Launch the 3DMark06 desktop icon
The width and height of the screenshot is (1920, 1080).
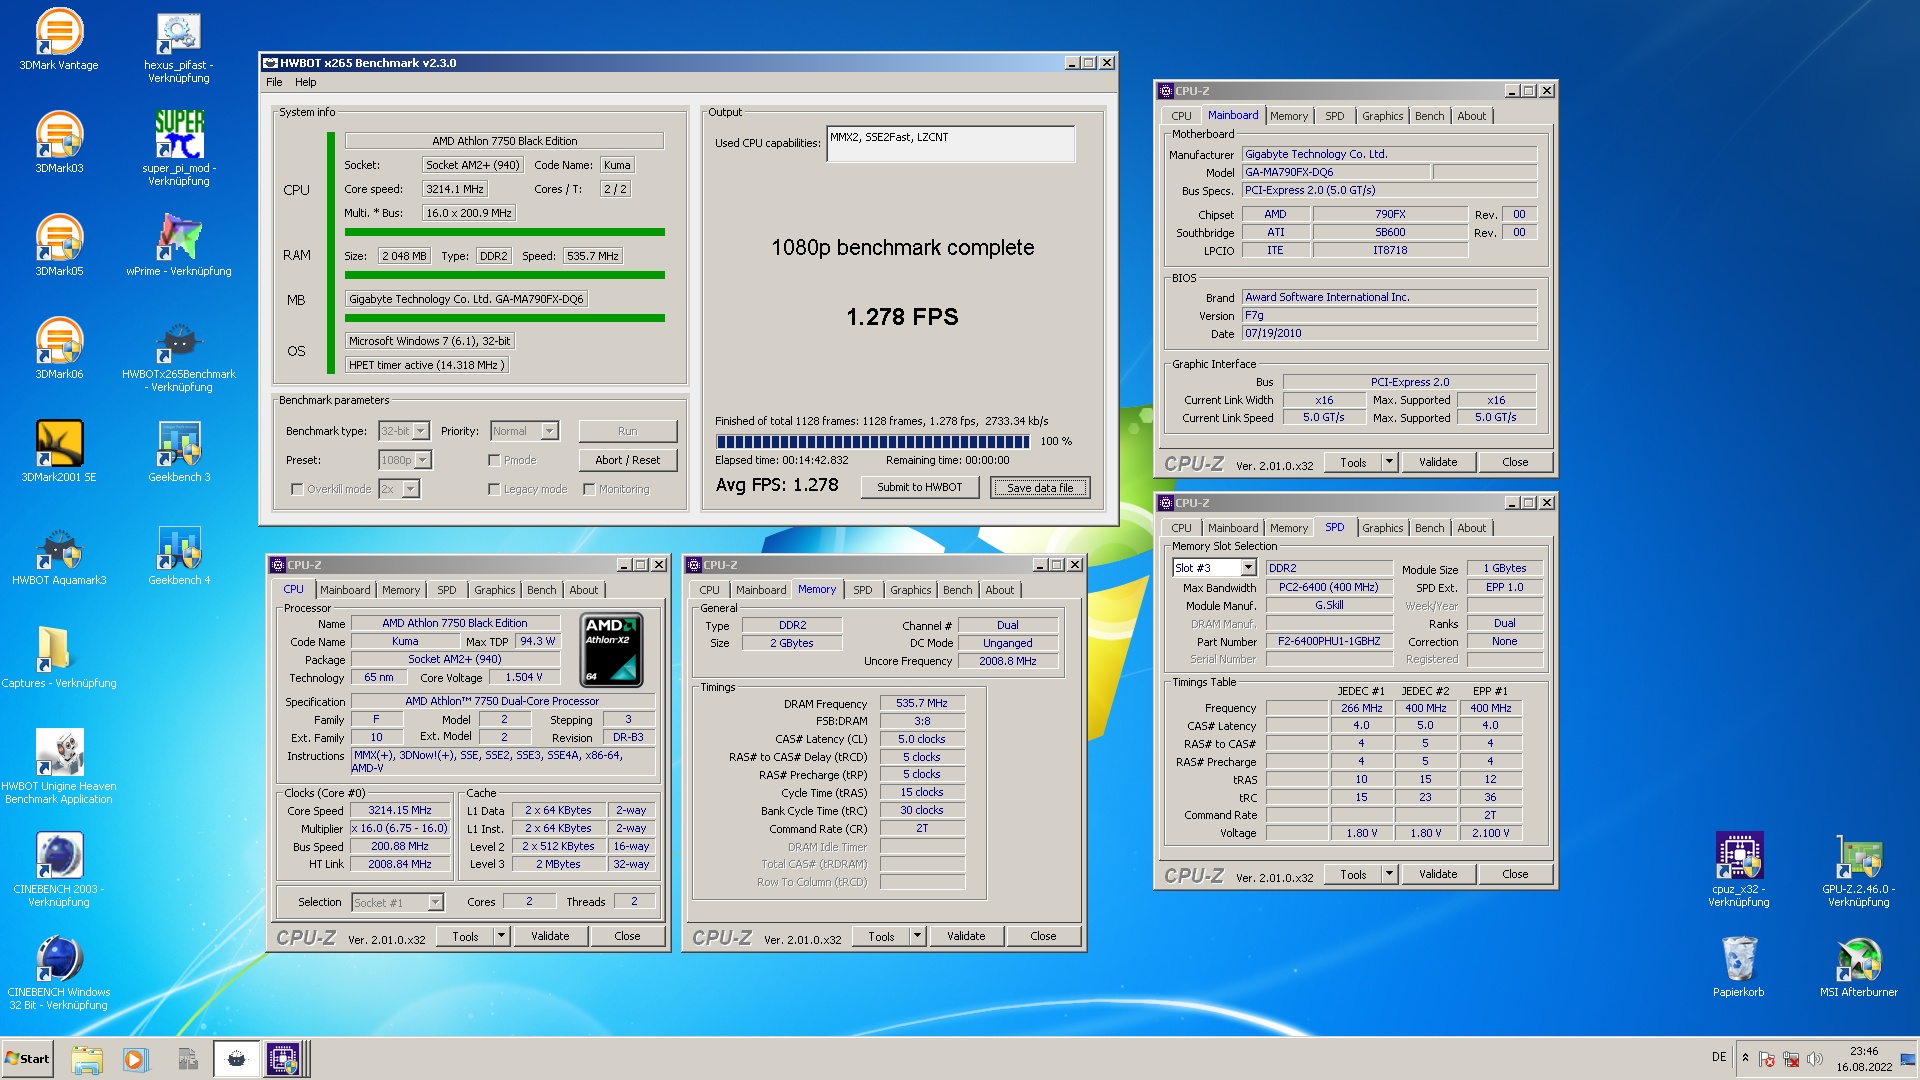[x=59, y=349]
